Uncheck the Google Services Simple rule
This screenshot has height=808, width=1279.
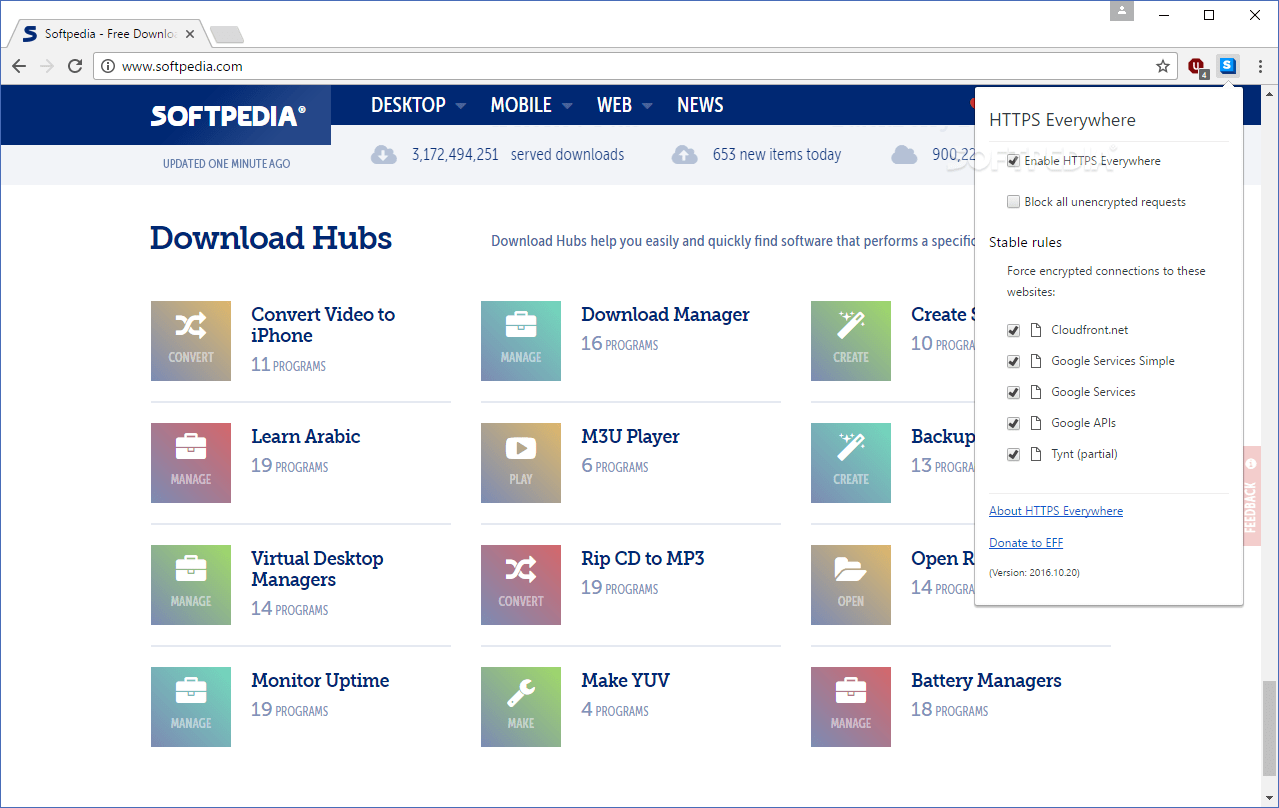1014,361
